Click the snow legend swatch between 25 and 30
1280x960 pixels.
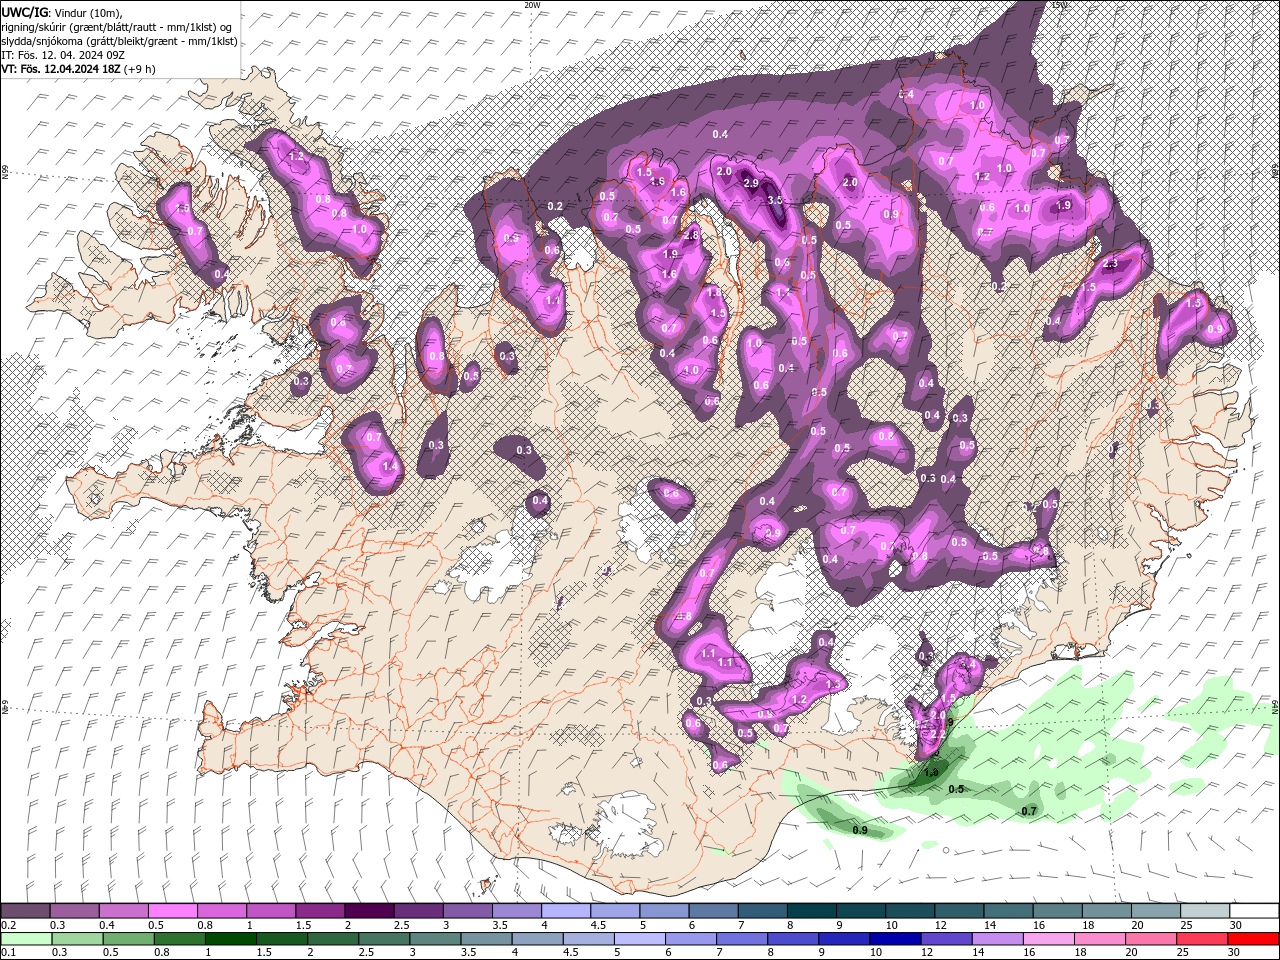point(1206,910)
